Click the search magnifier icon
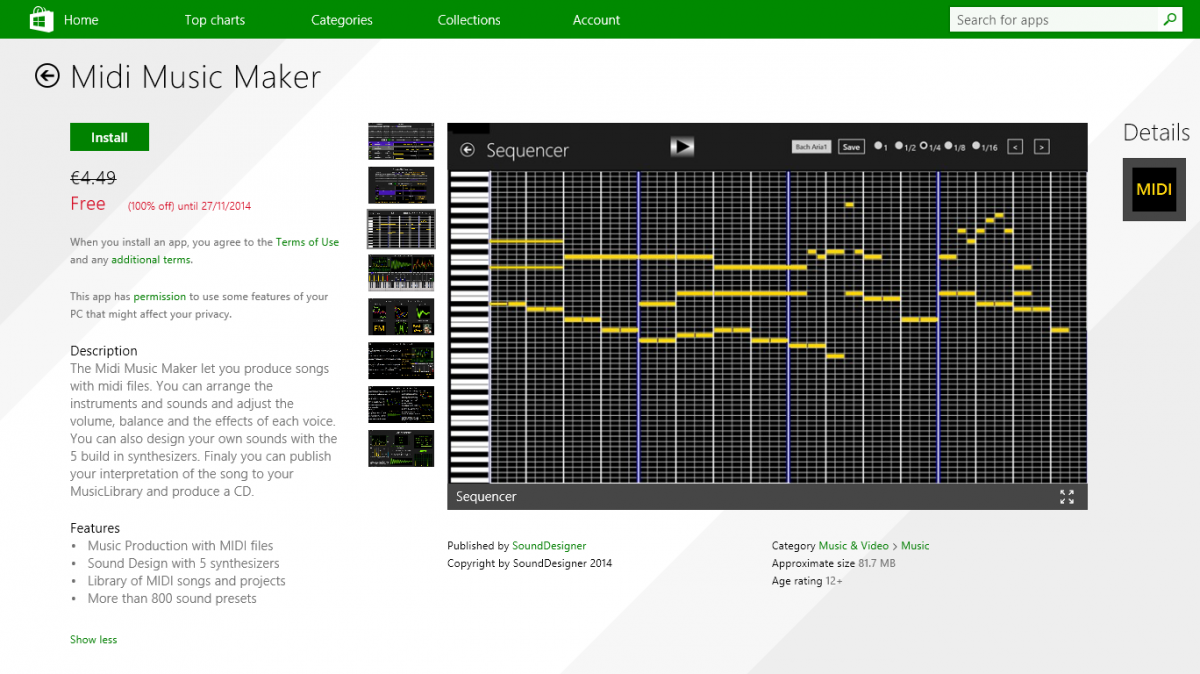This screenshot has height=674, width=1200. [1170, 19]
